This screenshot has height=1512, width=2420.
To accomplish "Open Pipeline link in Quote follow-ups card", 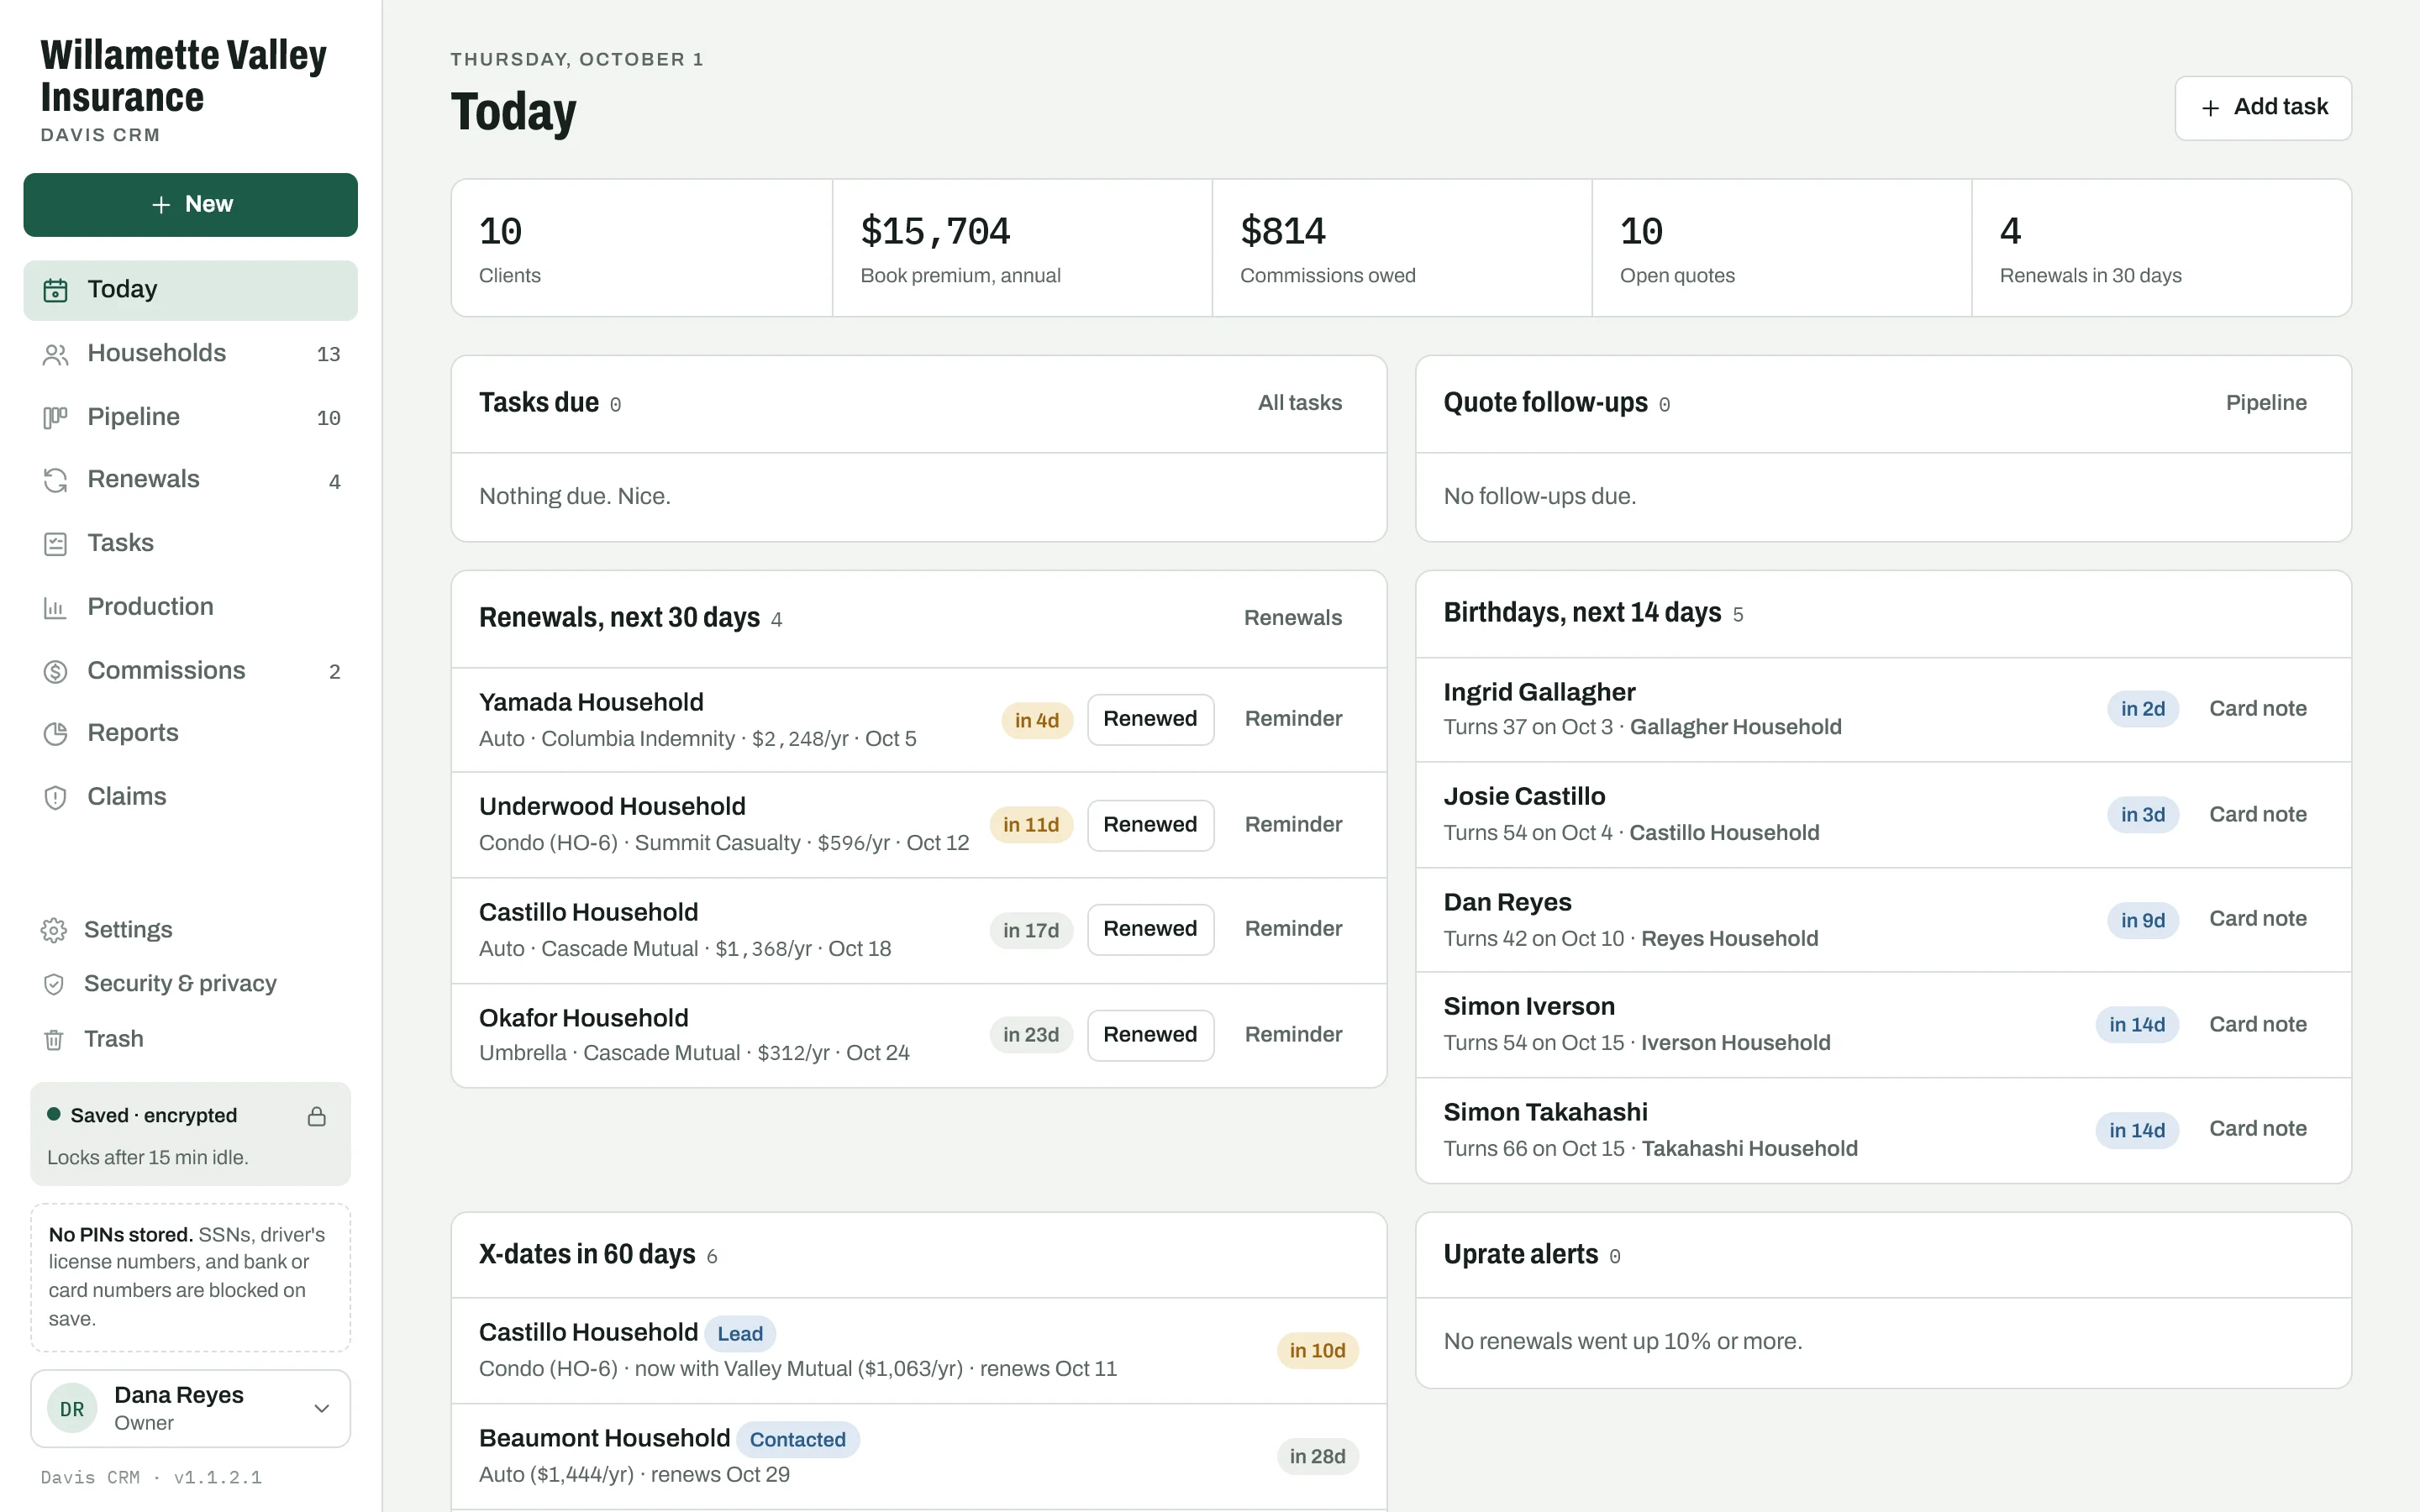I will pos(2266,403).
